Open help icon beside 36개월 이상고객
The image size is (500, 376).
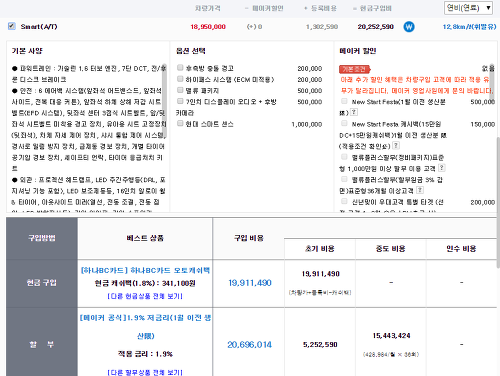tap(420, 190)
